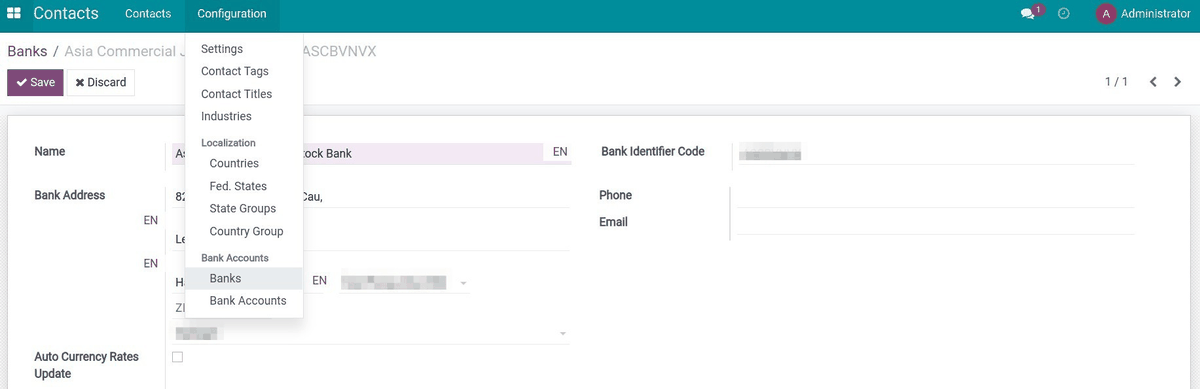Click into the Phone field

pos(934,196)
